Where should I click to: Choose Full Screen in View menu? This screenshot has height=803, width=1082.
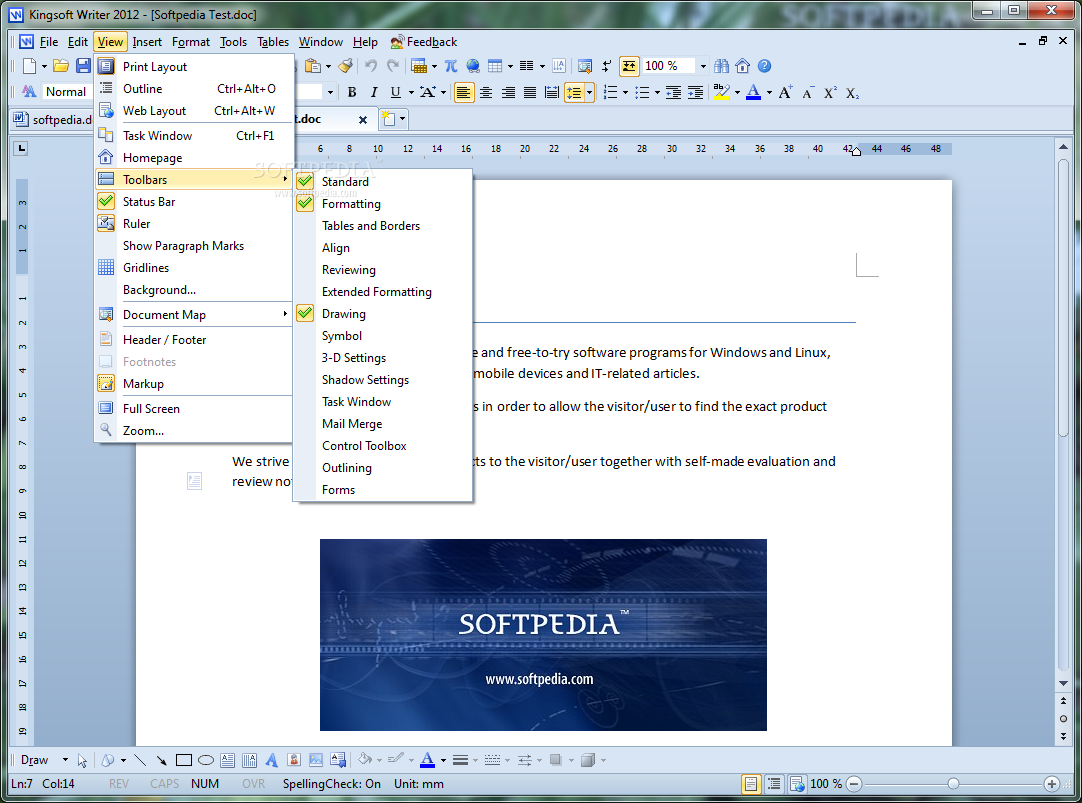point(194,408)
